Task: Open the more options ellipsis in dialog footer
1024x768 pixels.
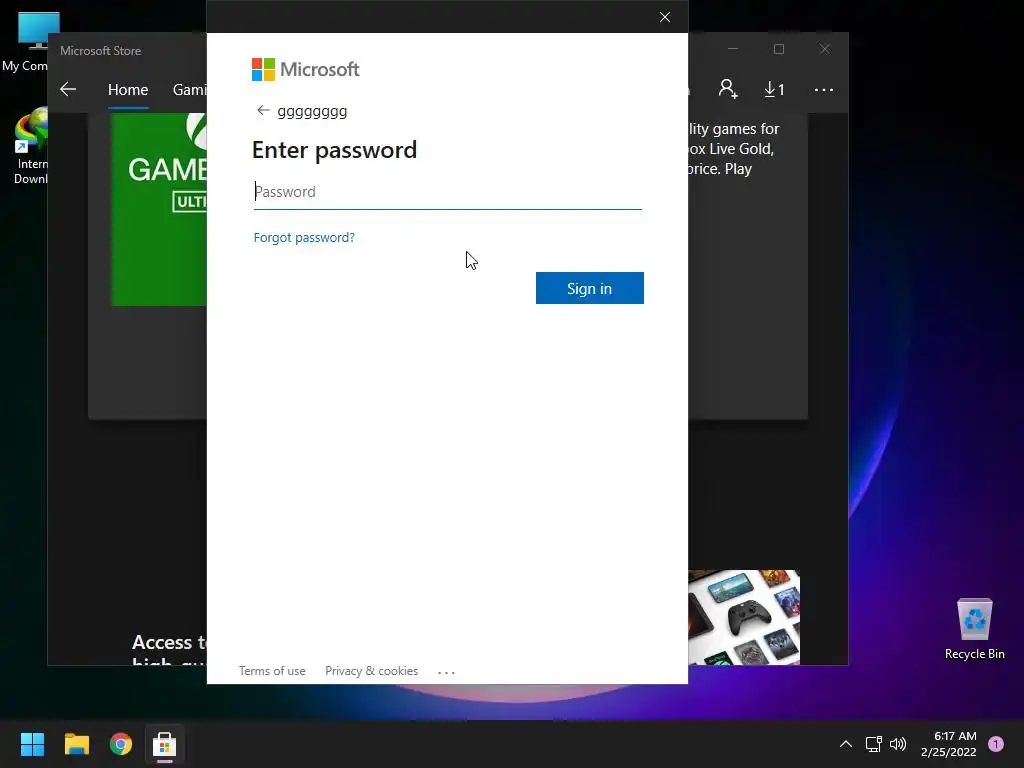Action: click(446, 672)
